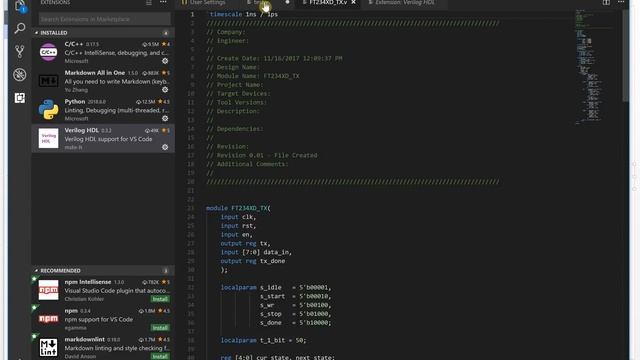Open manage gear for Python extension
640x360 pixels.
pos(165,118)
